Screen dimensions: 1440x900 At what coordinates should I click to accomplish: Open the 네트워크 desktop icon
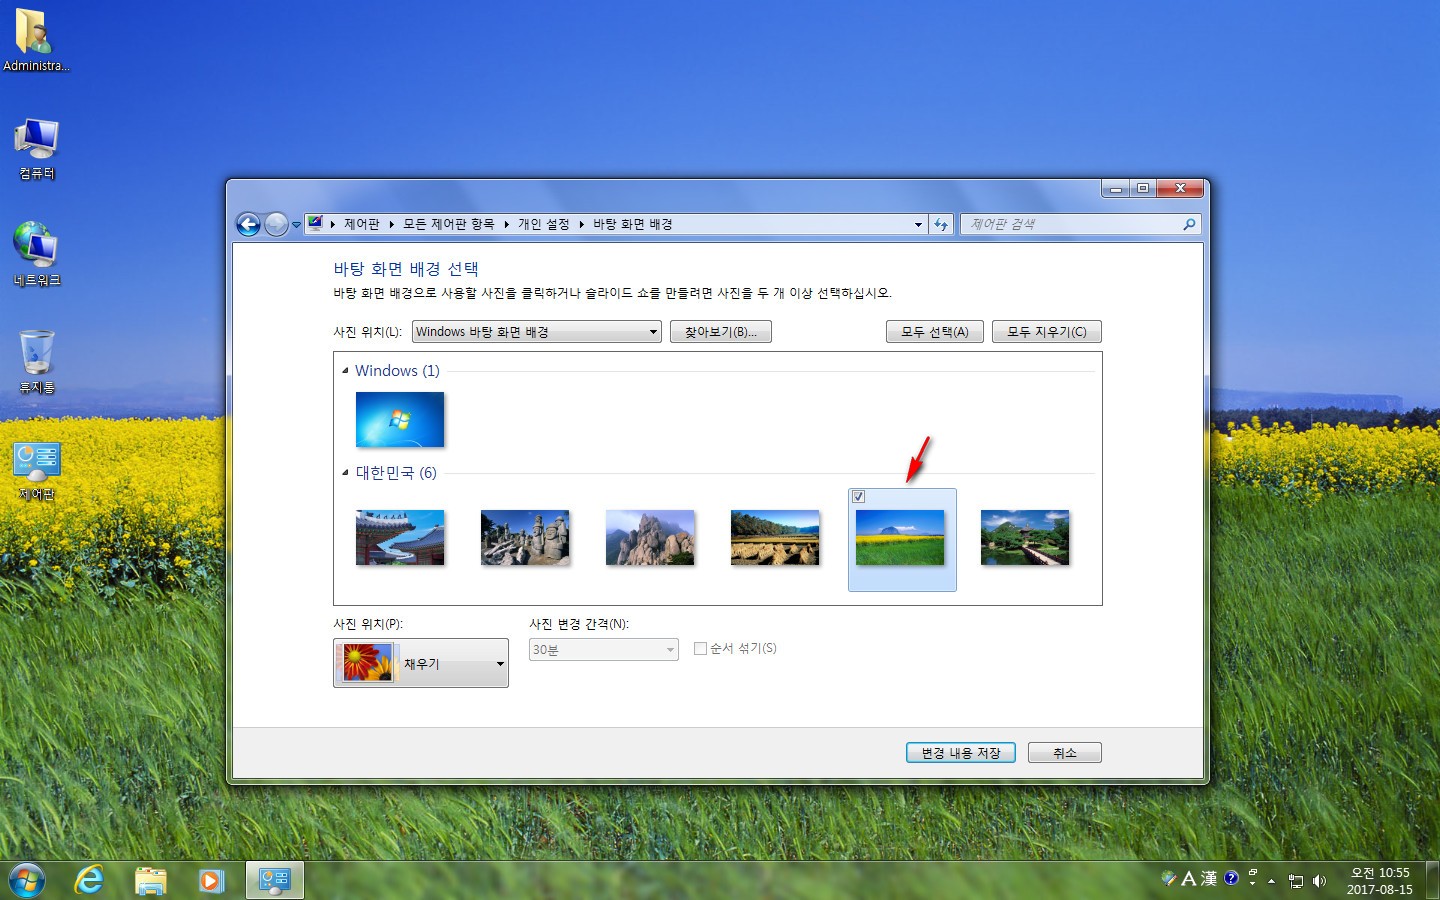36,254
